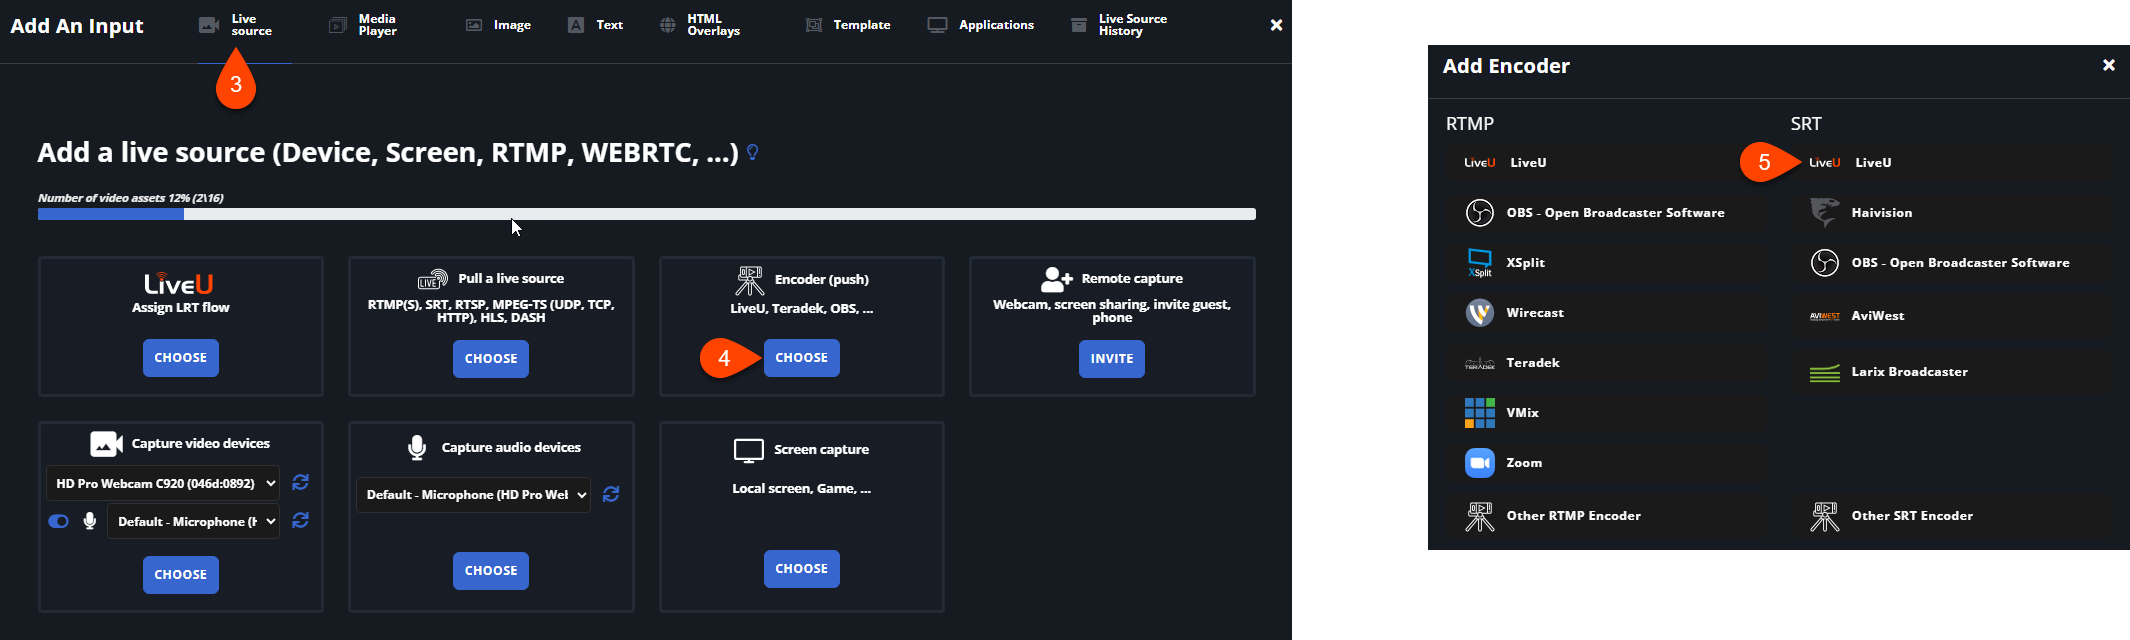The image size is (2130, 640).
Task: Click the Remote capture person icon
Action: pyautogui.click(x=1057, y=278)
